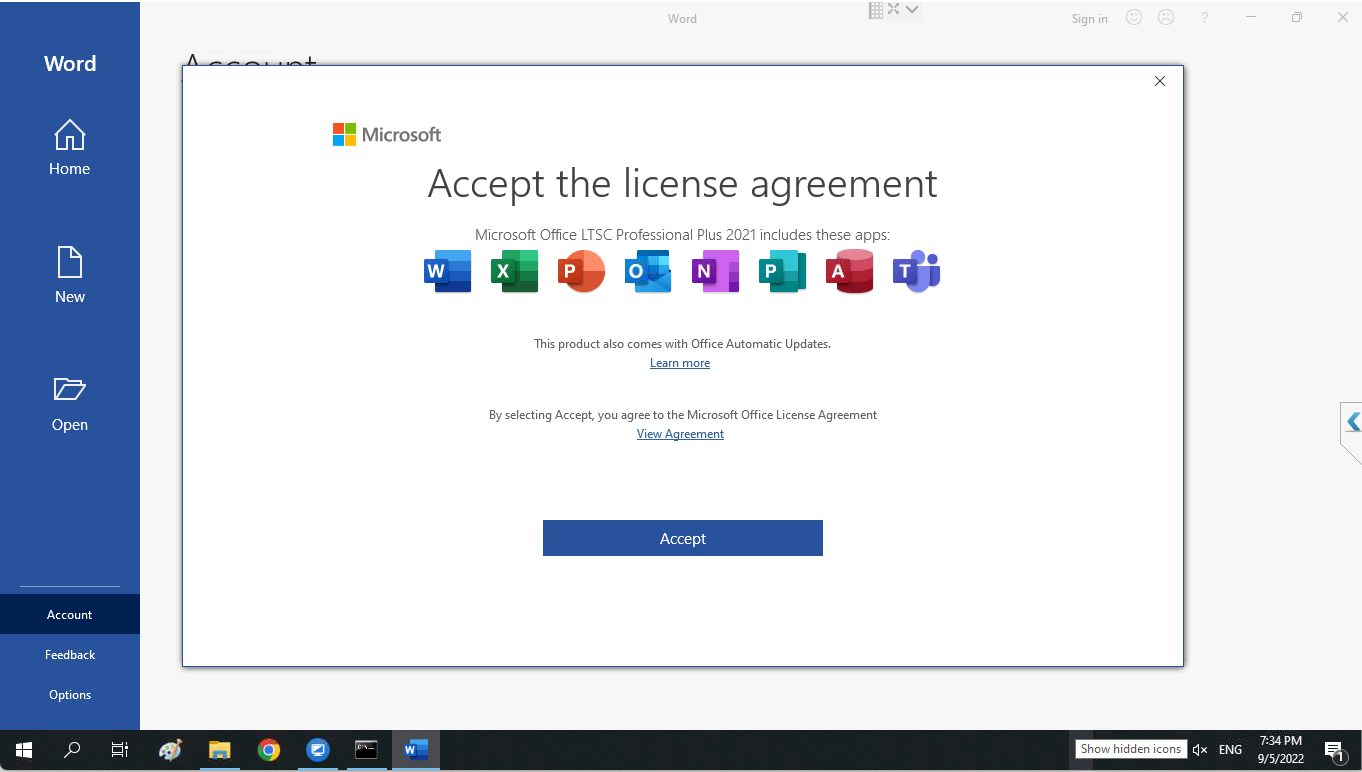This screenshot has width=1362, height=772.
Task: Open Feedback in Word sidebar
Action: click(70, 655)
